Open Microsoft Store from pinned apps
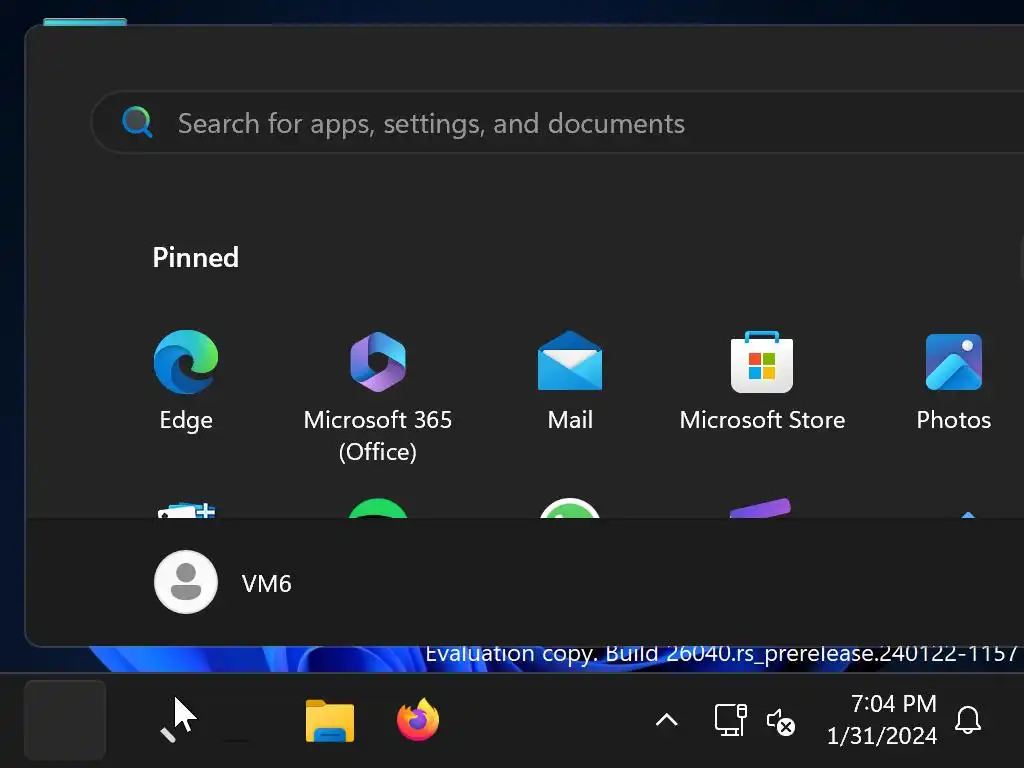Viewport: 1024px width, 768px height. (x=762, y=381)
